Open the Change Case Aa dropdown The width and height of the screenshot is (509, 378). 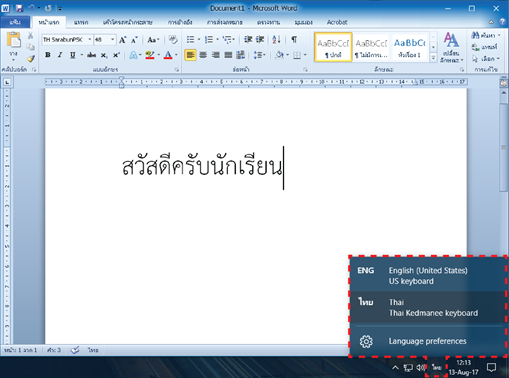pyautogui.click(x=153, y=40)
